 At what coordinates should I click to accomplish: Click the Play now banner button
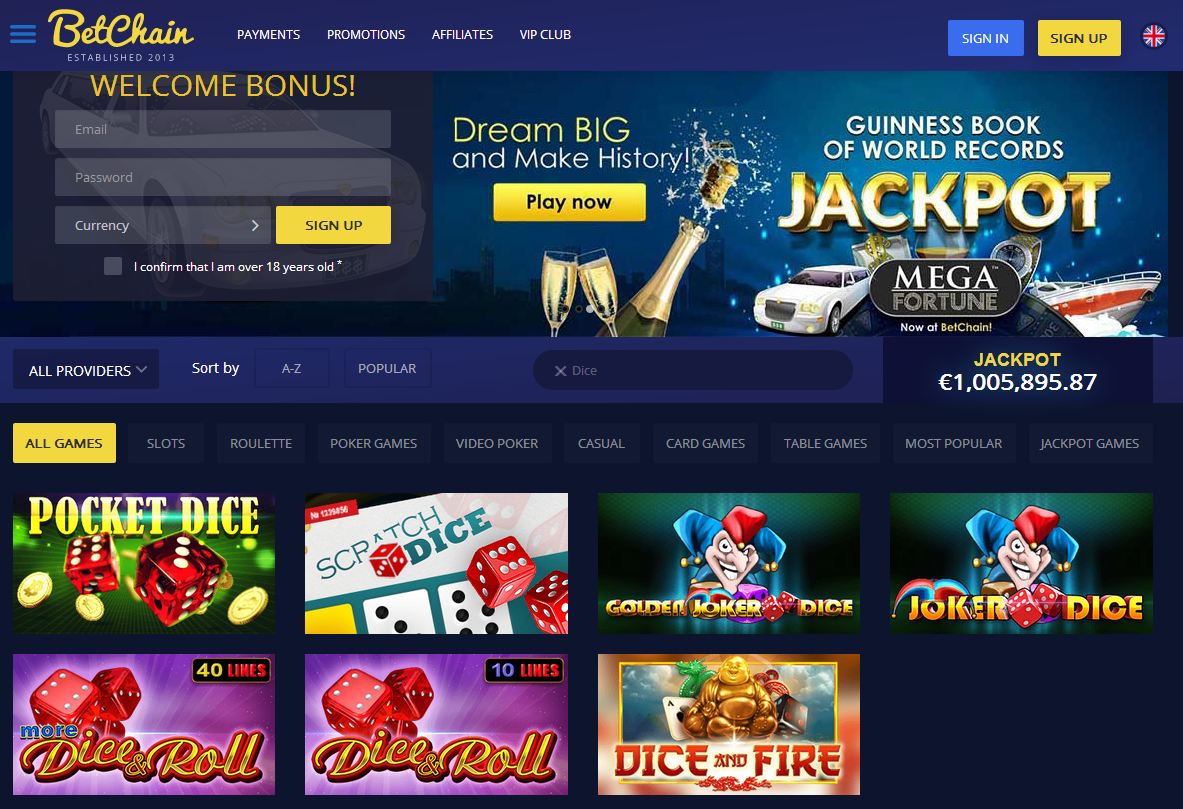[569, 202]
